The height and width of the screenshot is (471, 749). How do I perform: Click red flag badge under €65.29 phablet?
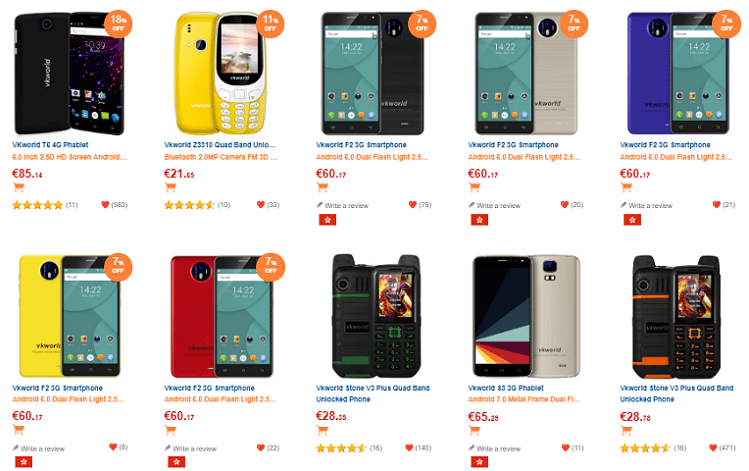tap(480, 462)
